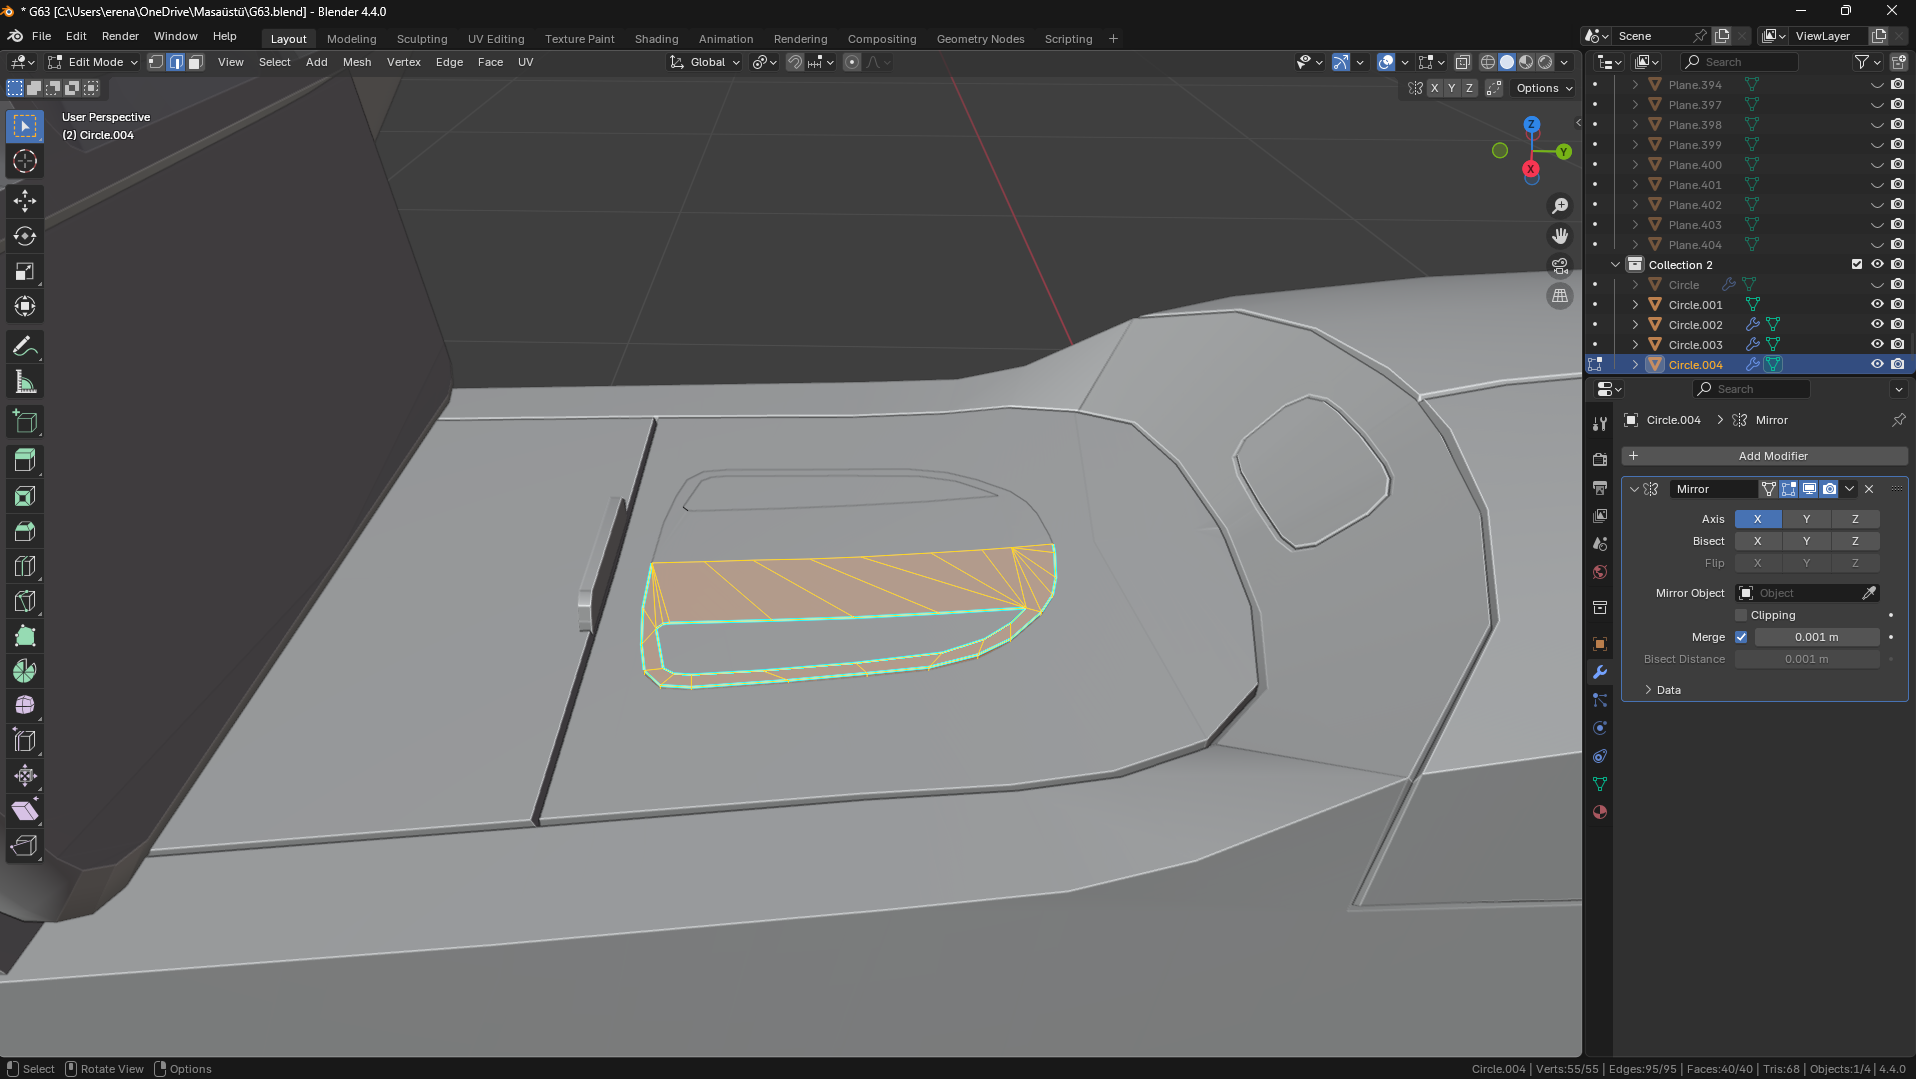Open the viewport Options dropdown
The height and width of the screenshot is (1079, 1916).
pos(1543,88)
